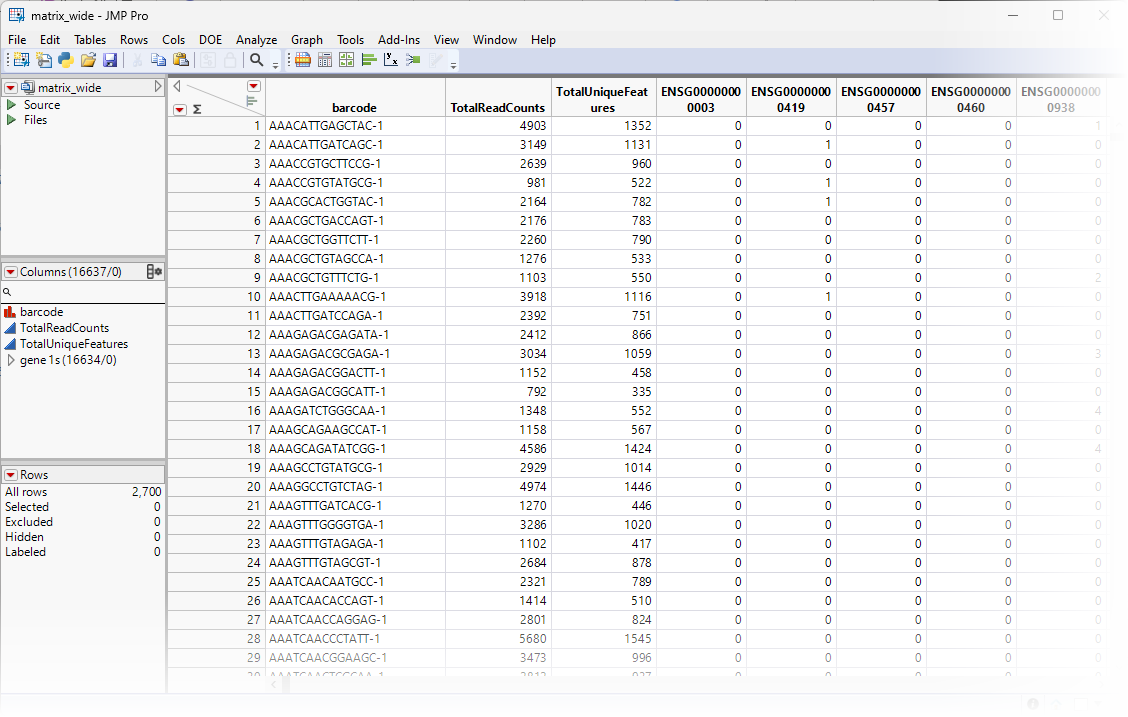The width and height of the screenshot is (1128, 717).
Task: Open the DOE menu
Action: (x=210, y=40)
